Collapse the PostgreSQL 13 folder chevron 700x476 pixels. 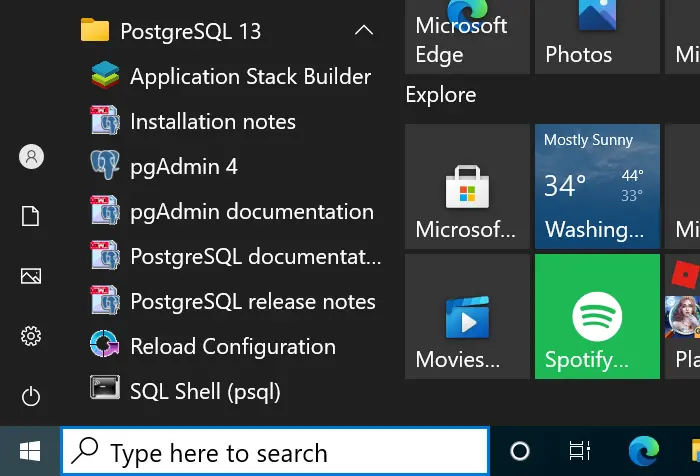(x=364, y=30)
